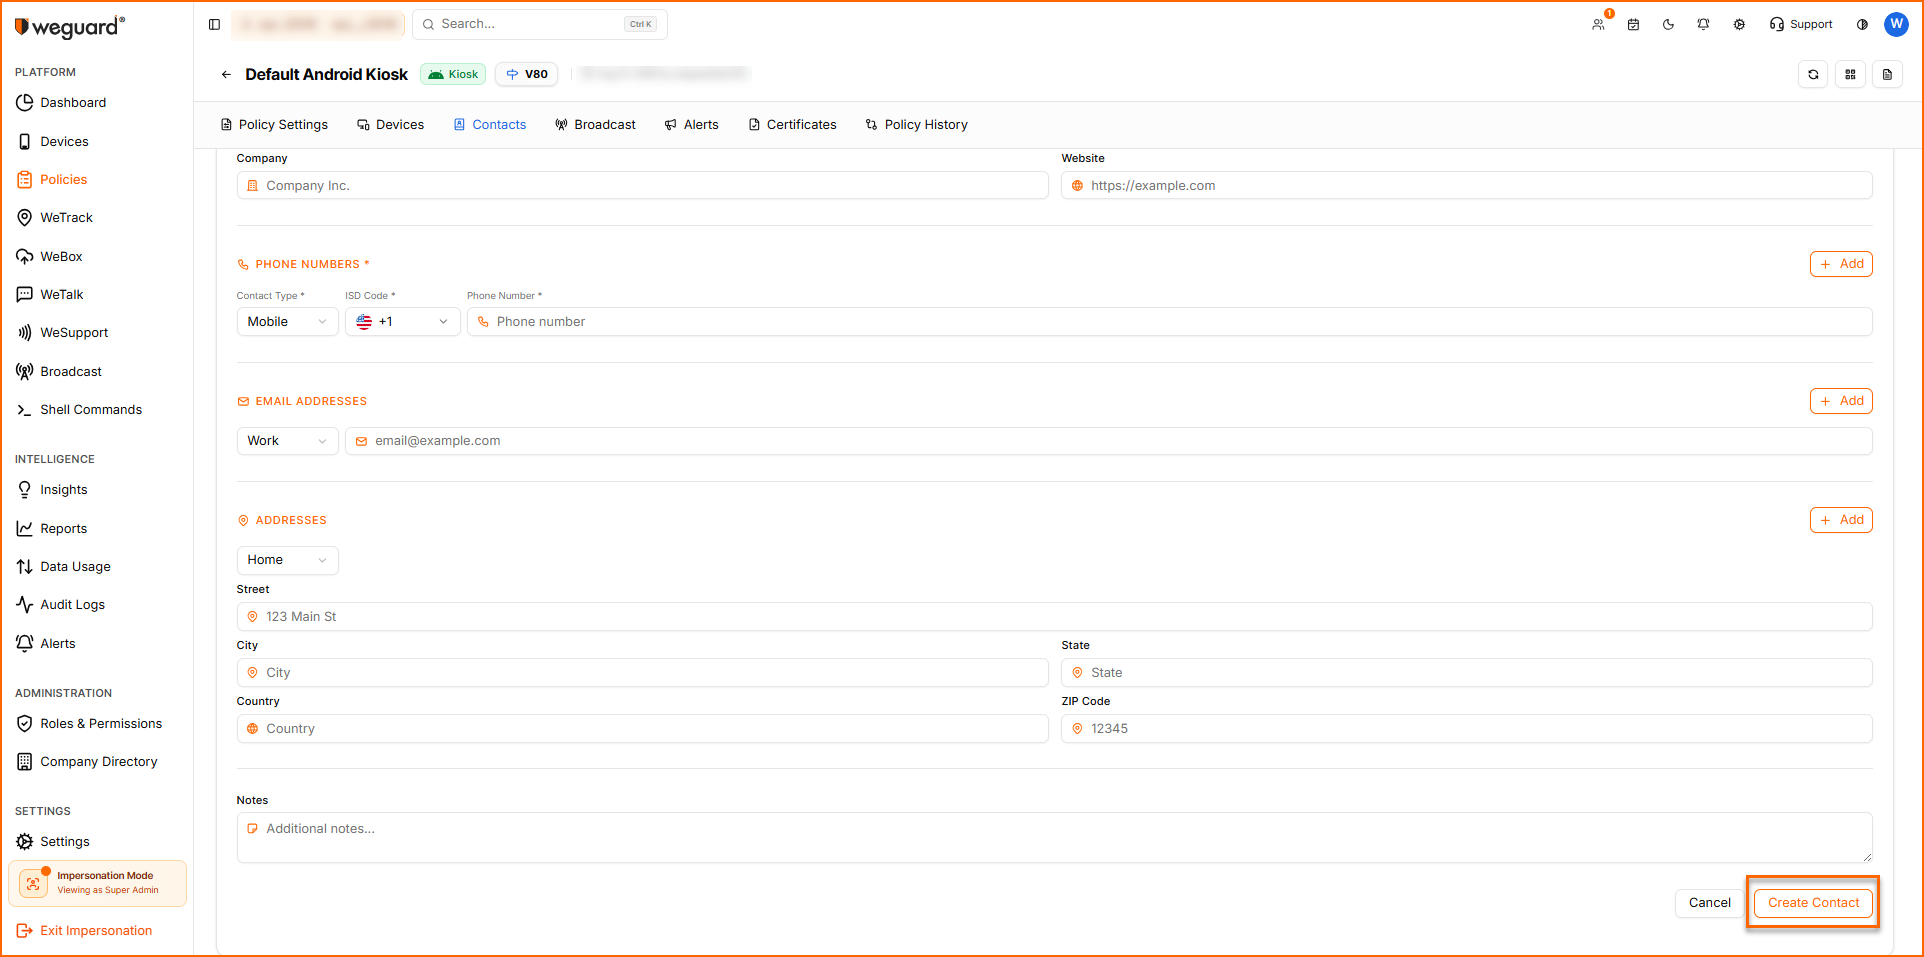The image size is (1924, 957).
Task: Open the Home address type dropdown
Action: [x=287, y=560]
